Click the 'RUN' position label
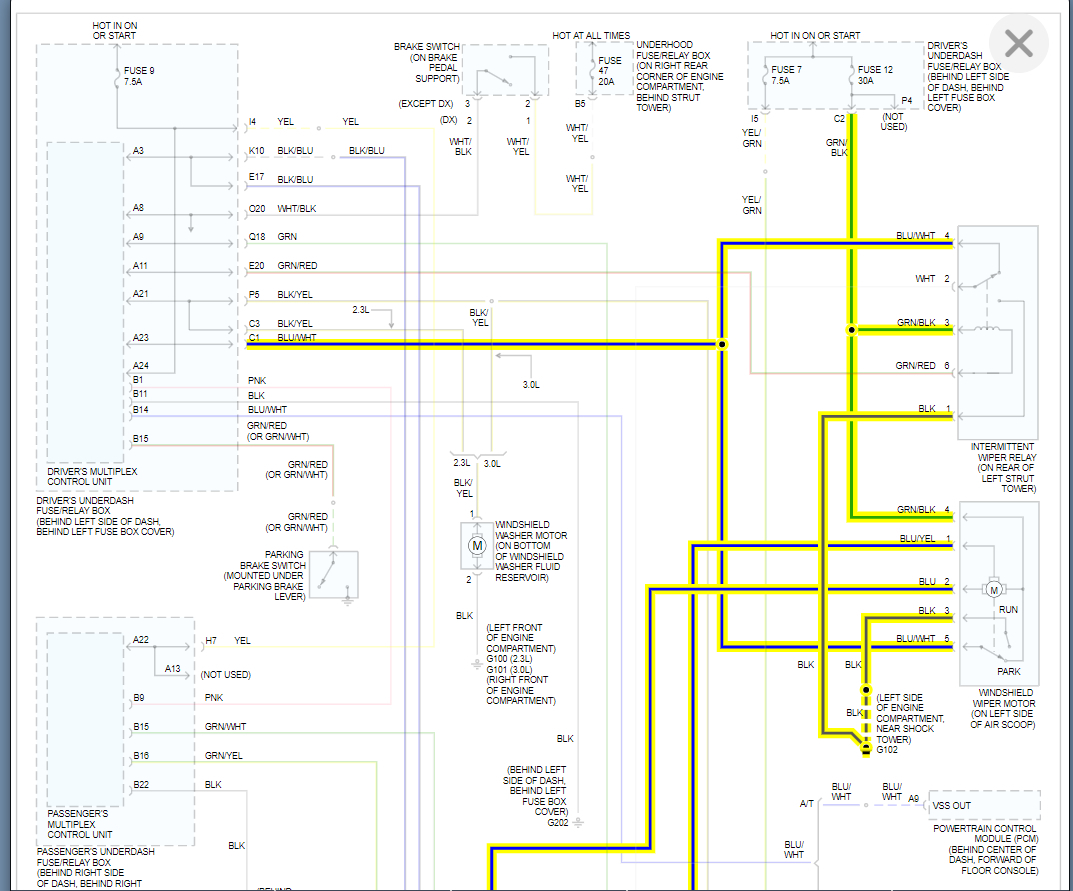 (1008, 609)
